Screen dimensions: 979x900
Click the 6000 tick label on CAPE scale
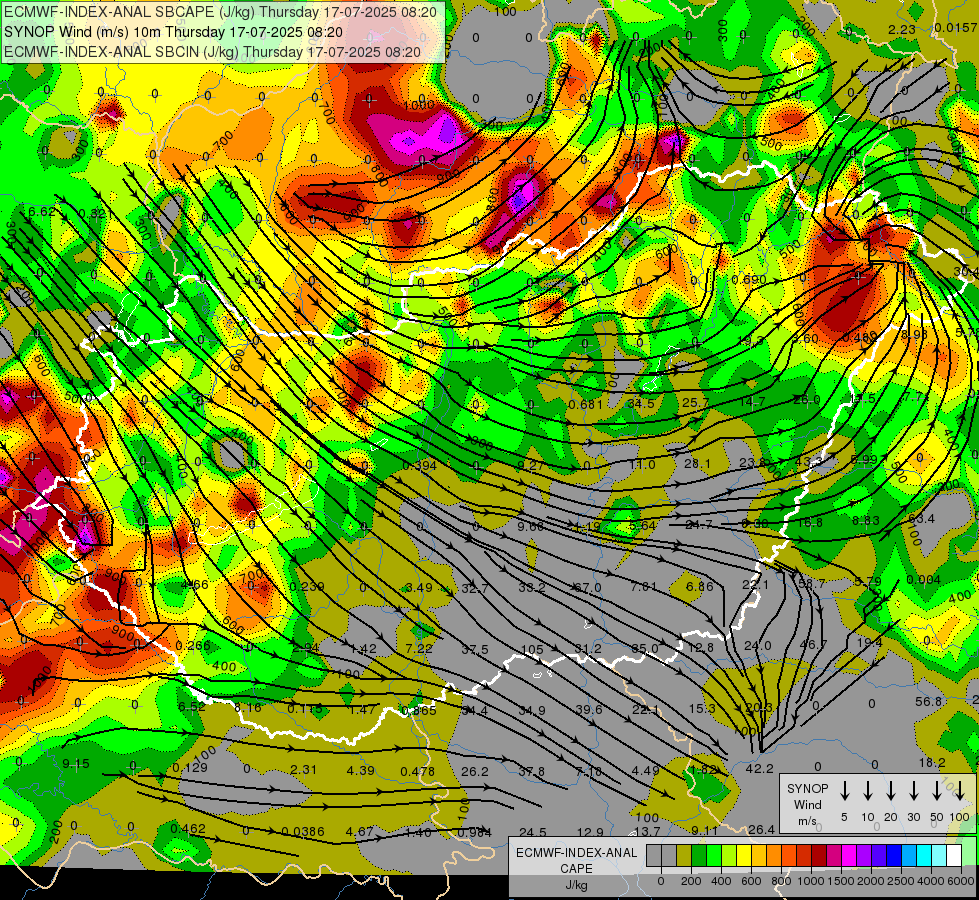pos(960,881)
